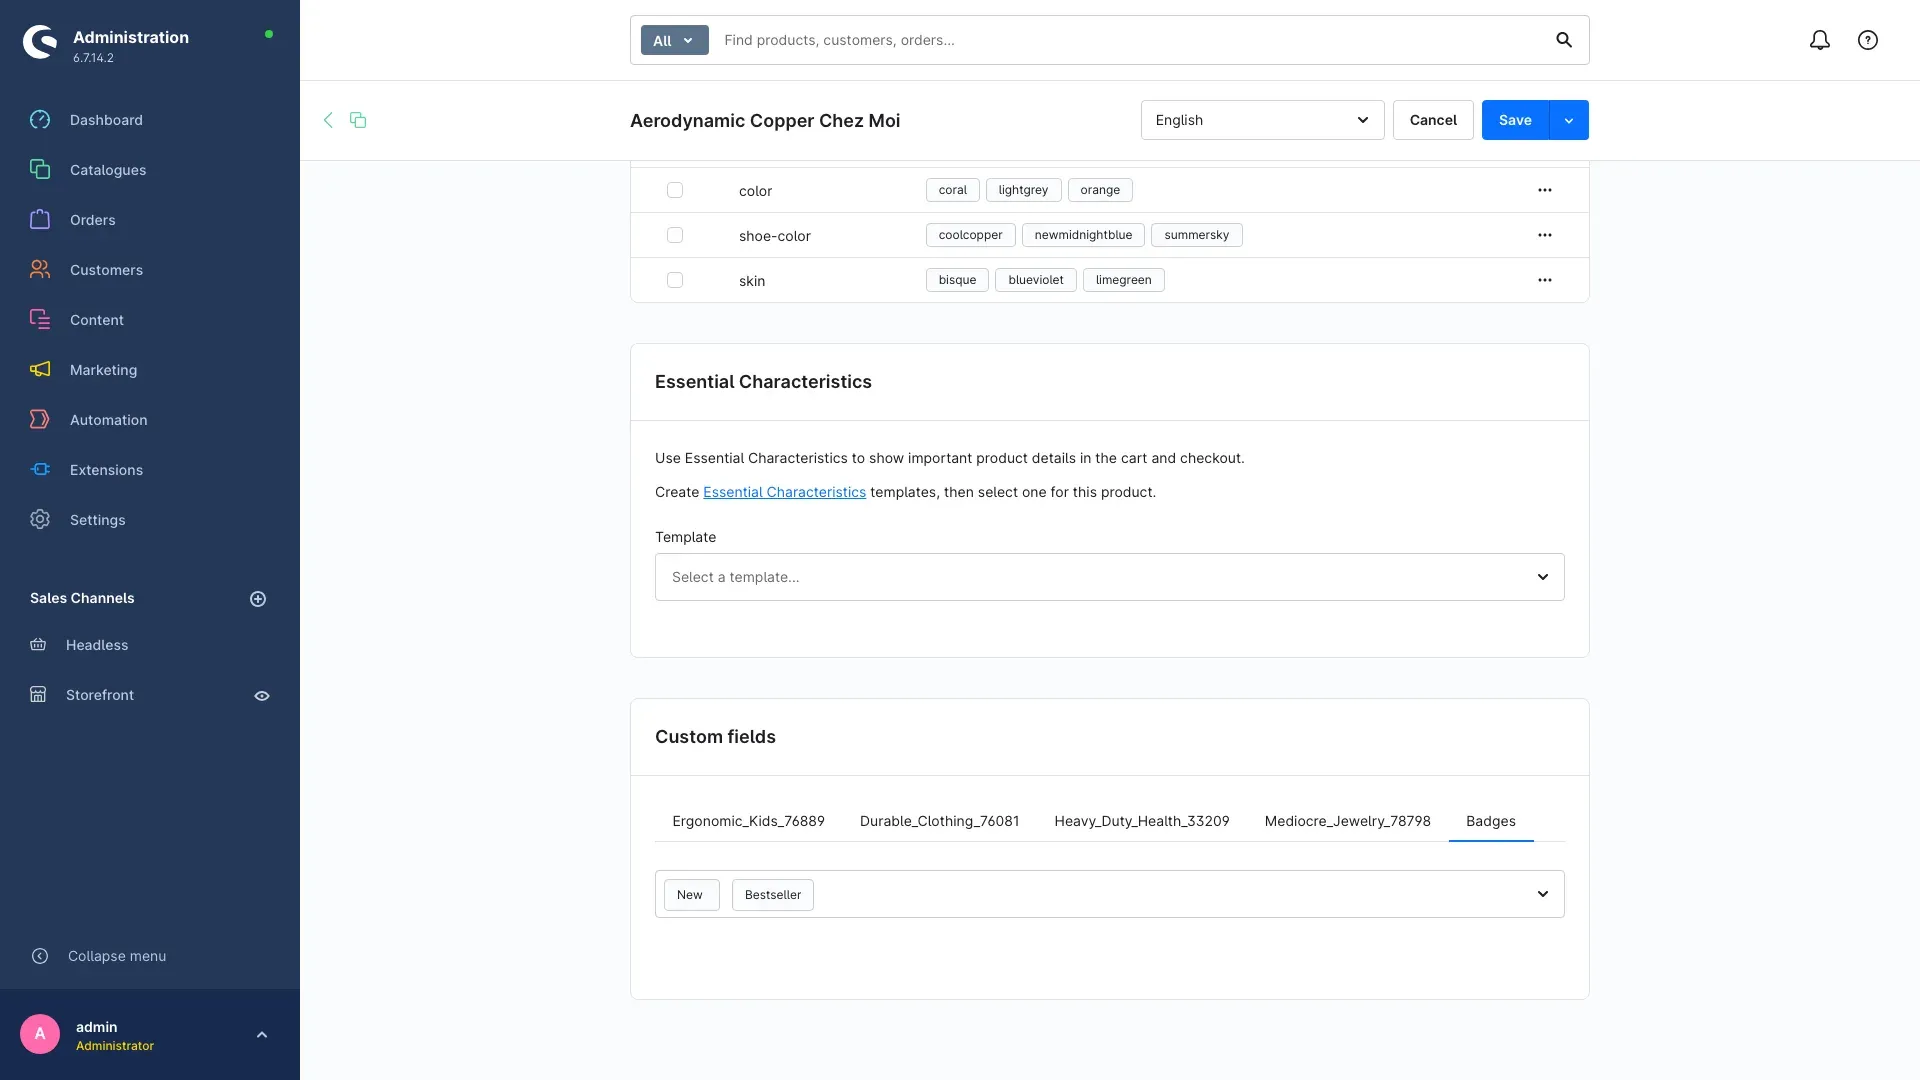The image size is (1920, 1080).
Task: Open Catalogues from the sidebar icon
Action: tap(40, 170)
